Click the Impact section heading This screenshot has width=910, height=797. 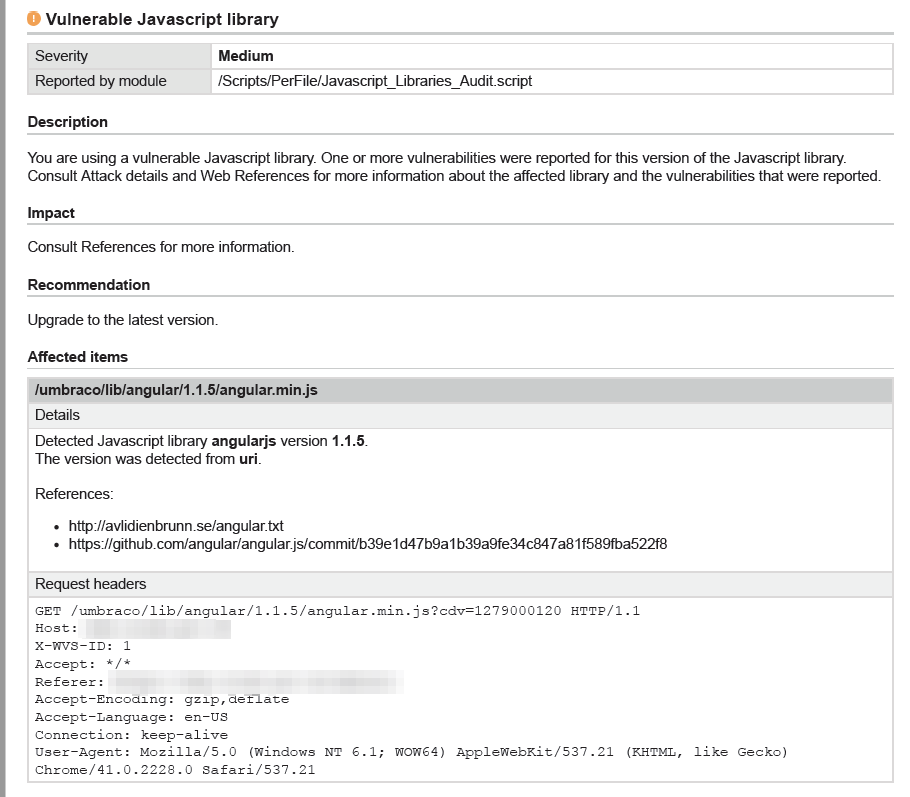coord(51,213)
